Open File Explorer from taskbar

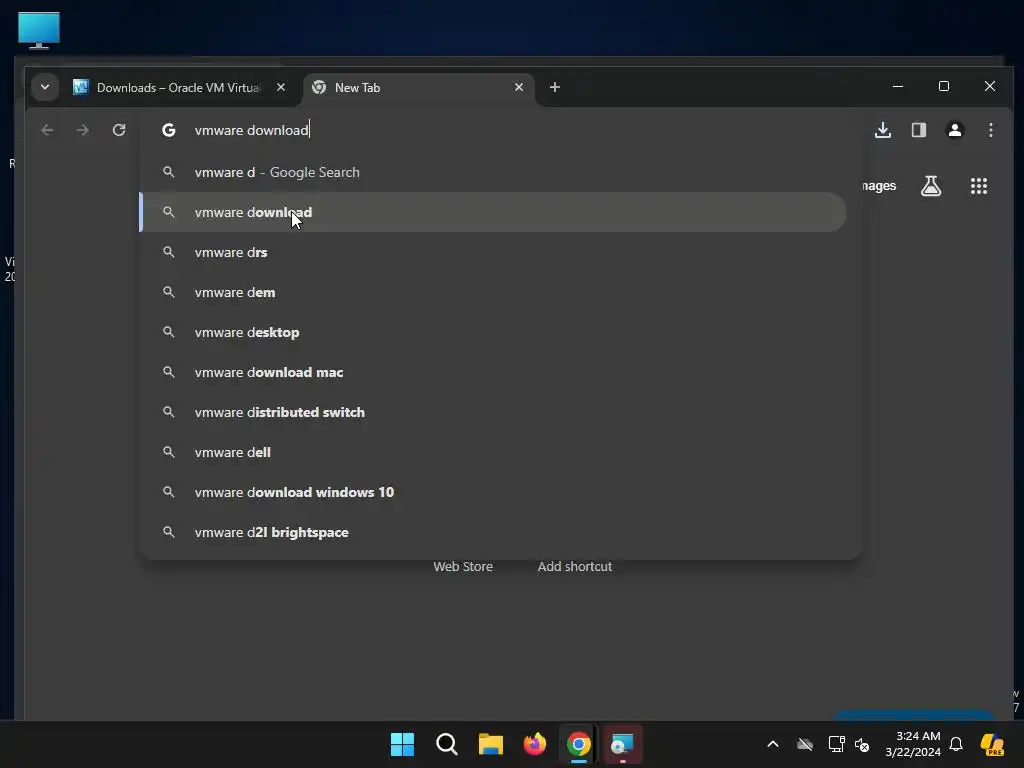tap(490, 744)
